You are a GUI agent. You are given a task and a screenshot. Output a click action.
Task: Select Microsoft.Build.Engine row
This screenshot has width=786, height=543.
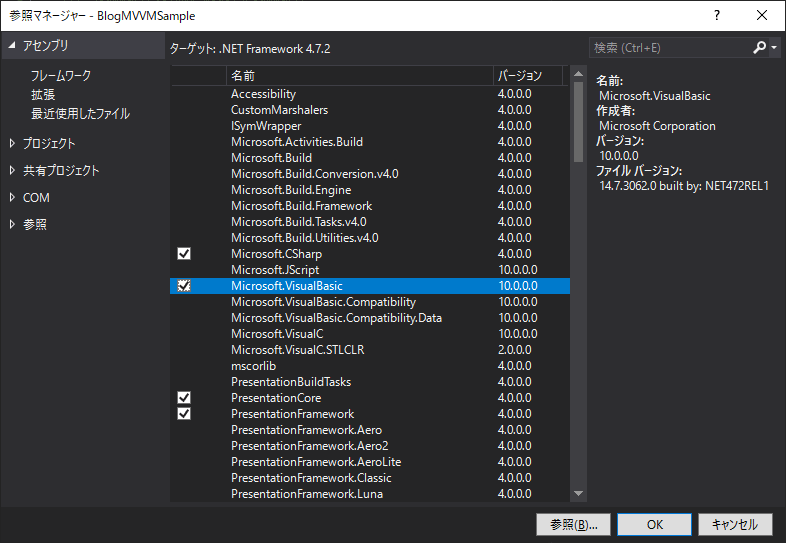pos(370,190)
